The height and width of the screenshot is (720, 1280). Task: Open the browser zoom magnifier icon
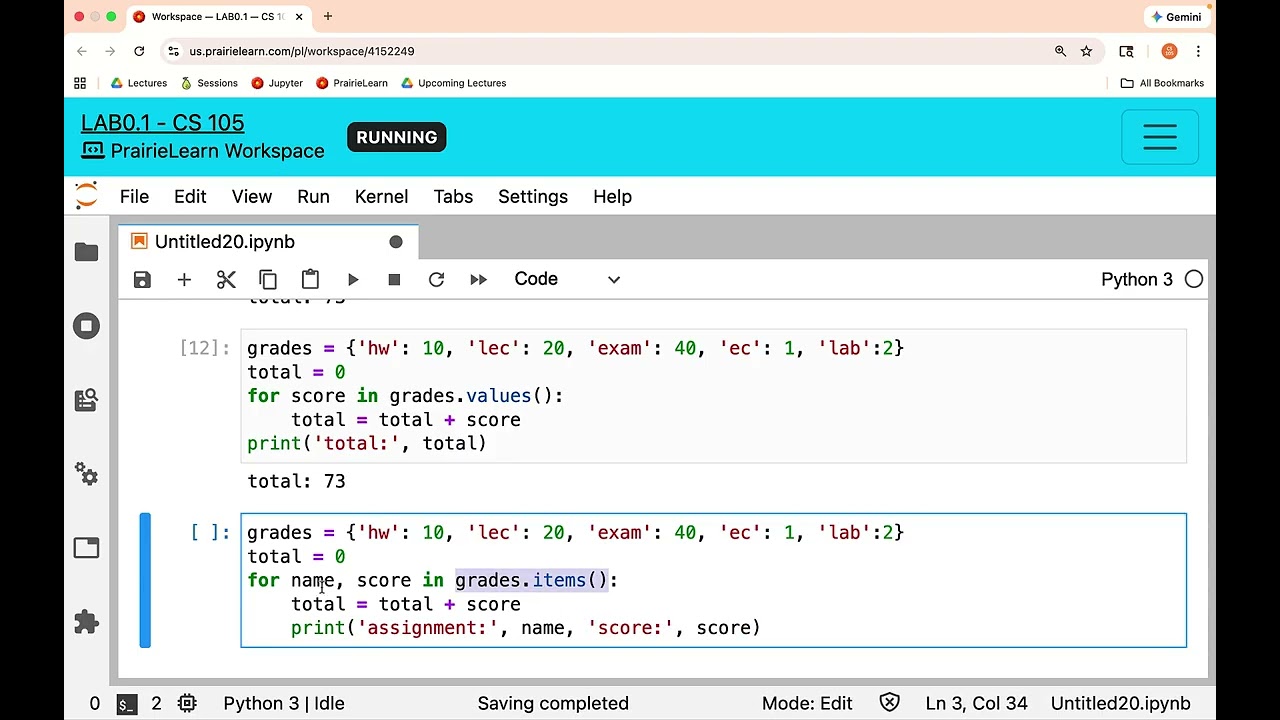[1060, 51]
